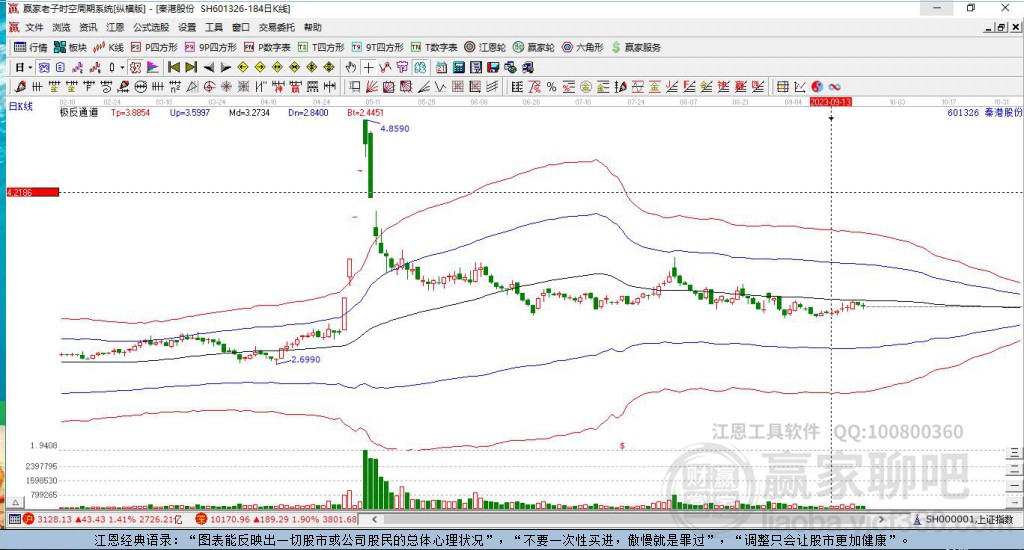Toggle the crosshair cursor tool
The height and width of the screenshot is (550, 1024).
[368, 67]
